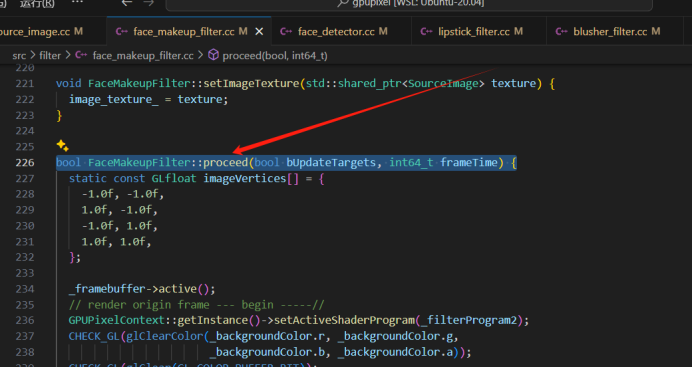Screen dimensions: 692x368
Task: Click line number 226 in gutter
Action: click(x=25, y=162)
